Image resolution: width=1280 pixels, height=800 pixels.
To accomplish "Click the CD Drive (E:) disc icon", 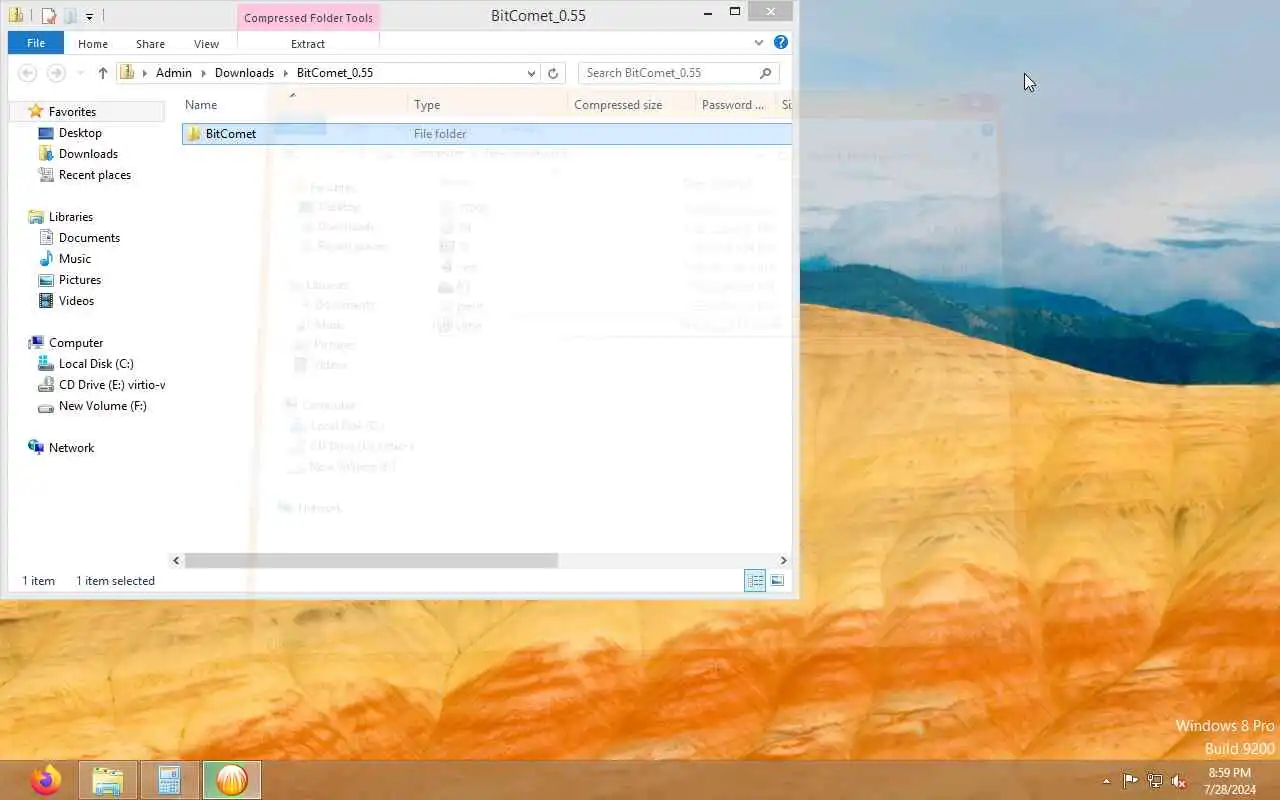I will 45,385.
